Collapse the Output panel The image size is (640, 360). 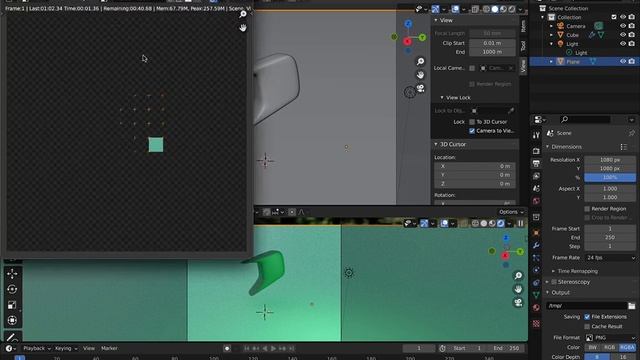pyautogui.click(x=548, y=293)
